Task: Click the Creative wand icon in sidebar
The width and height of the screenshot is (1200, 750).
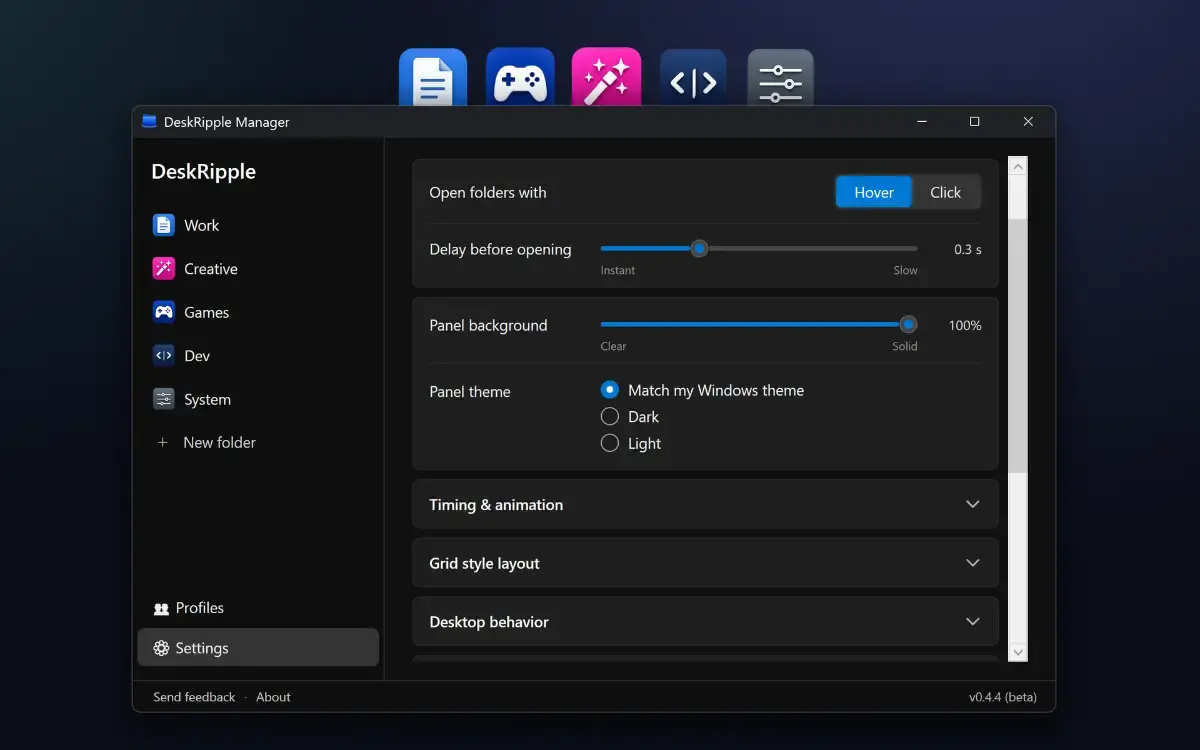Action: (163, 269)
